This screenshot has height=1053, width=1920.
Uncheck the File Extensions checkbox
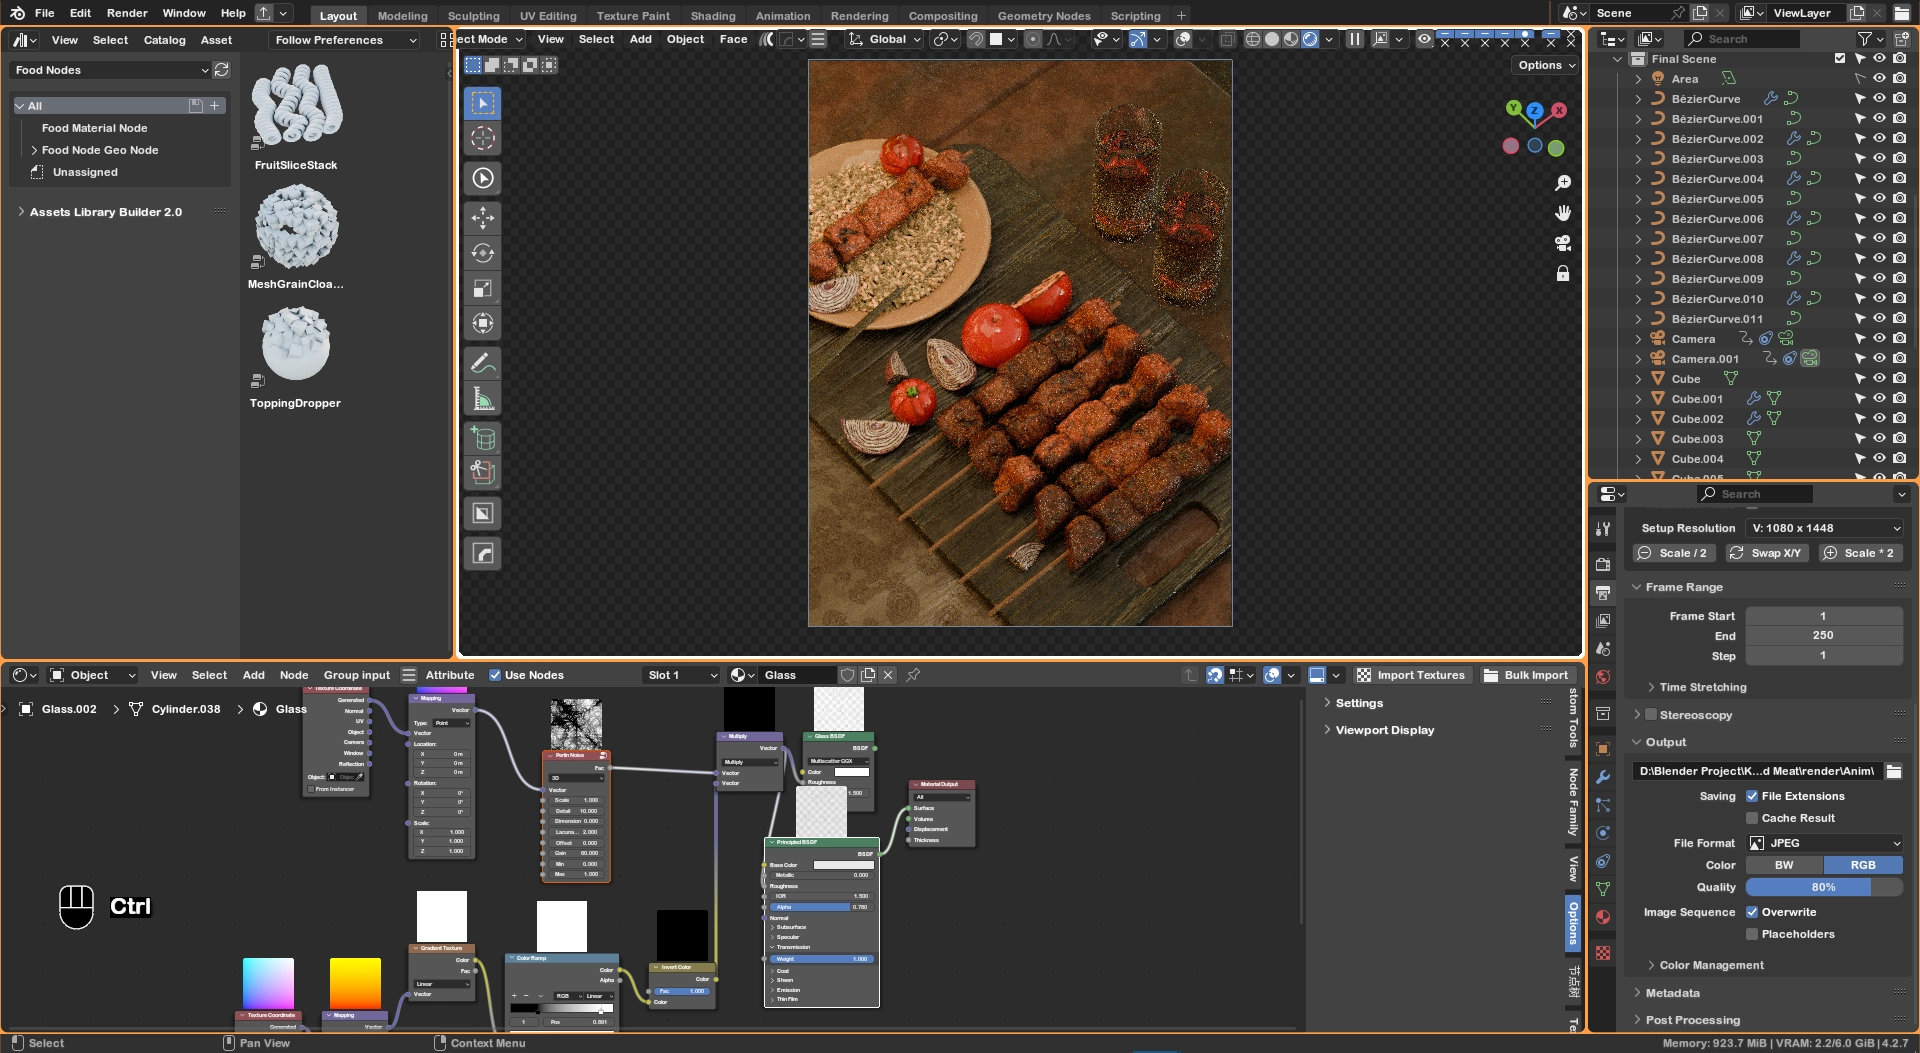pyautogui.click(x=1752, y=796)
